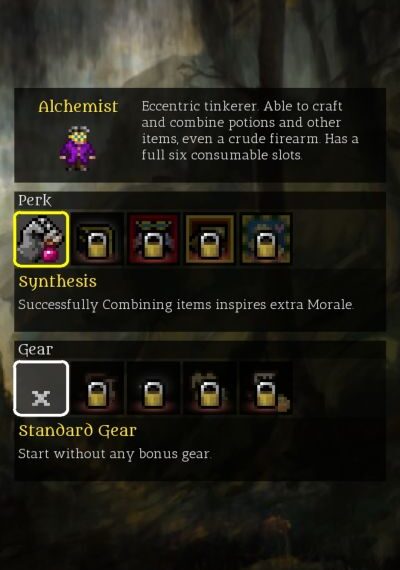Click the Alchemist character sprite

[x=78, y=149]
